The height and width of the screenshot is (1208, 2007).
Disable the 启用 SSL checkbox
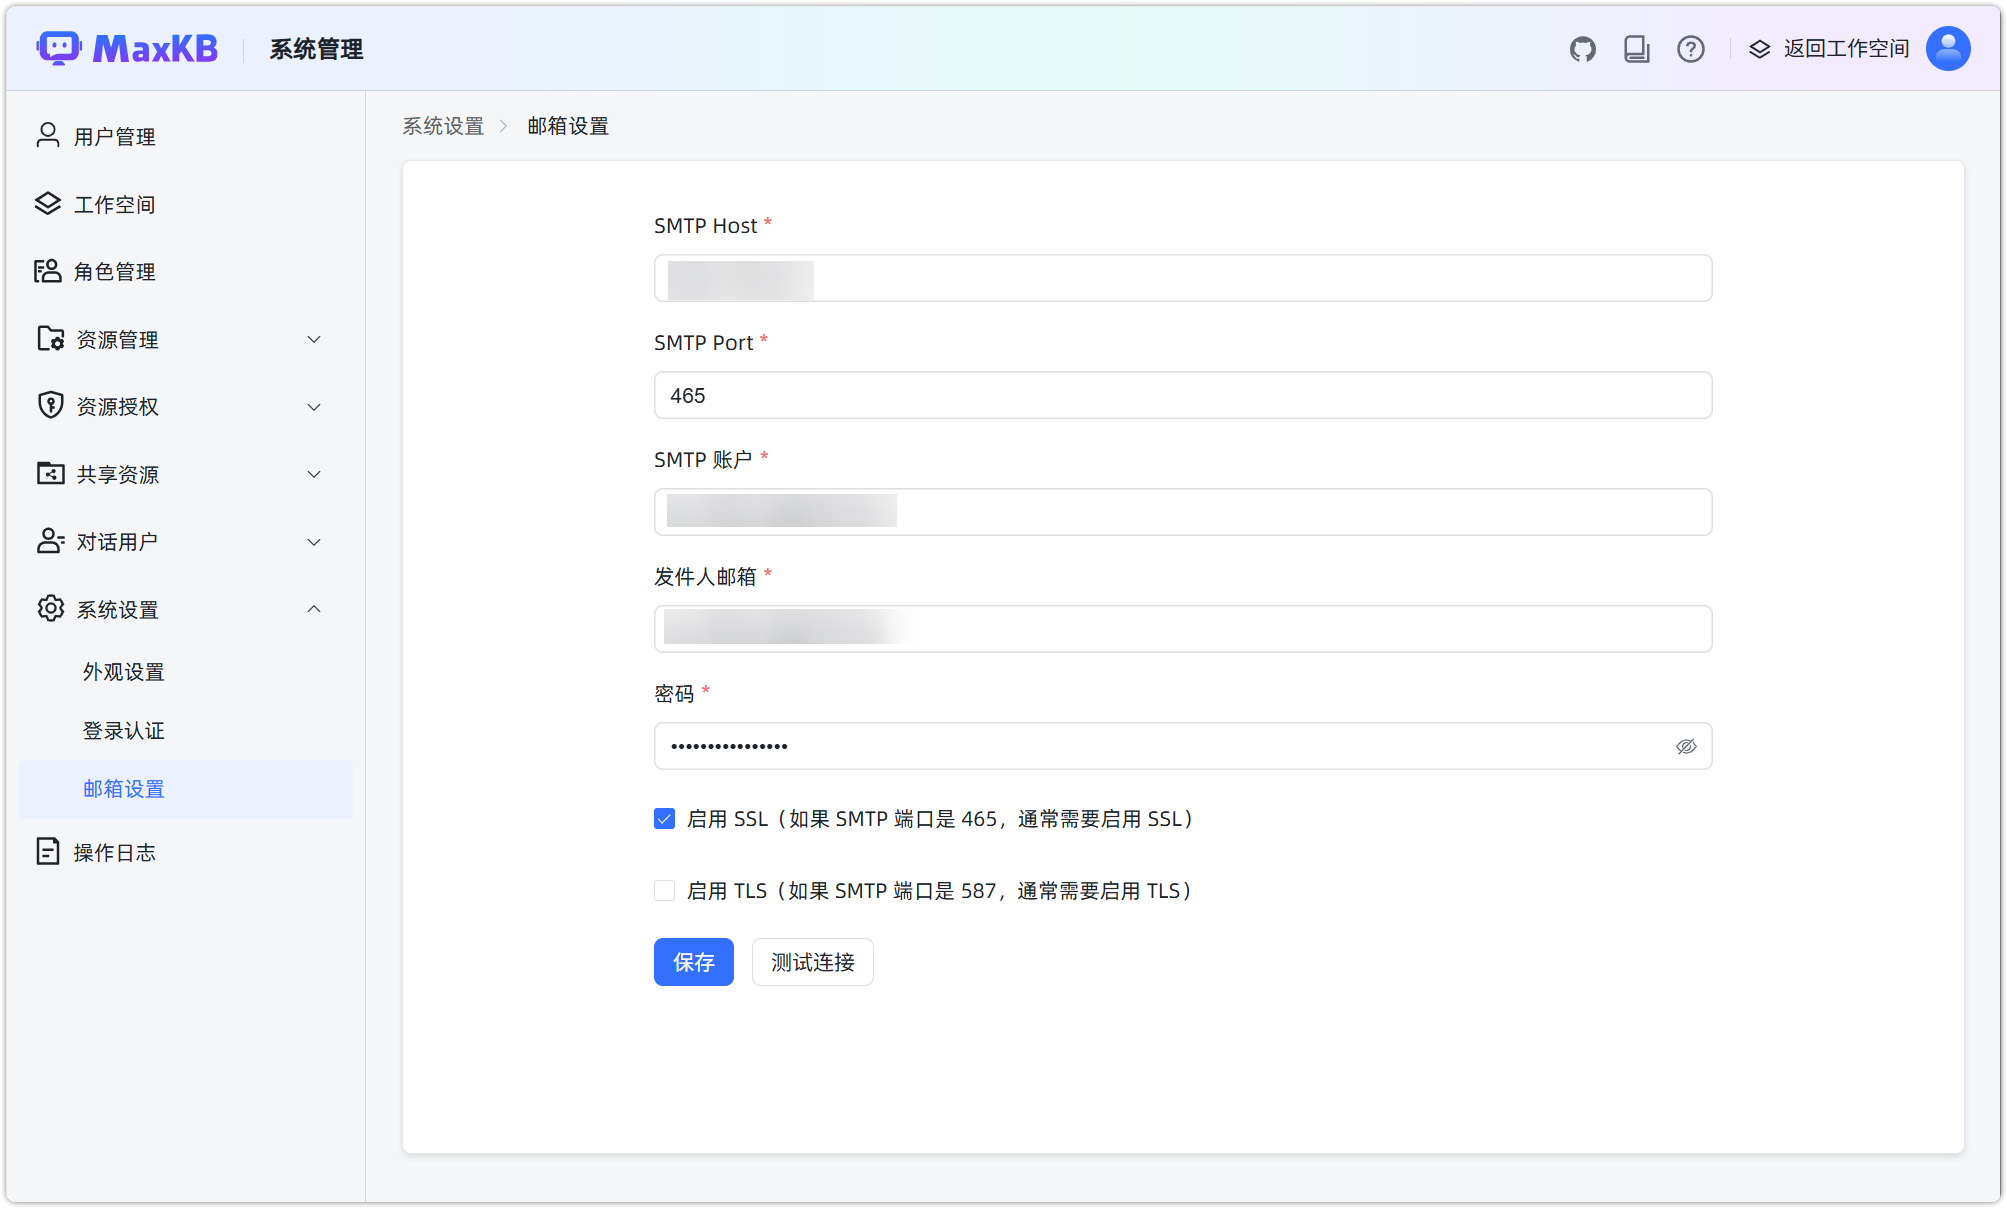click(664, 818)
